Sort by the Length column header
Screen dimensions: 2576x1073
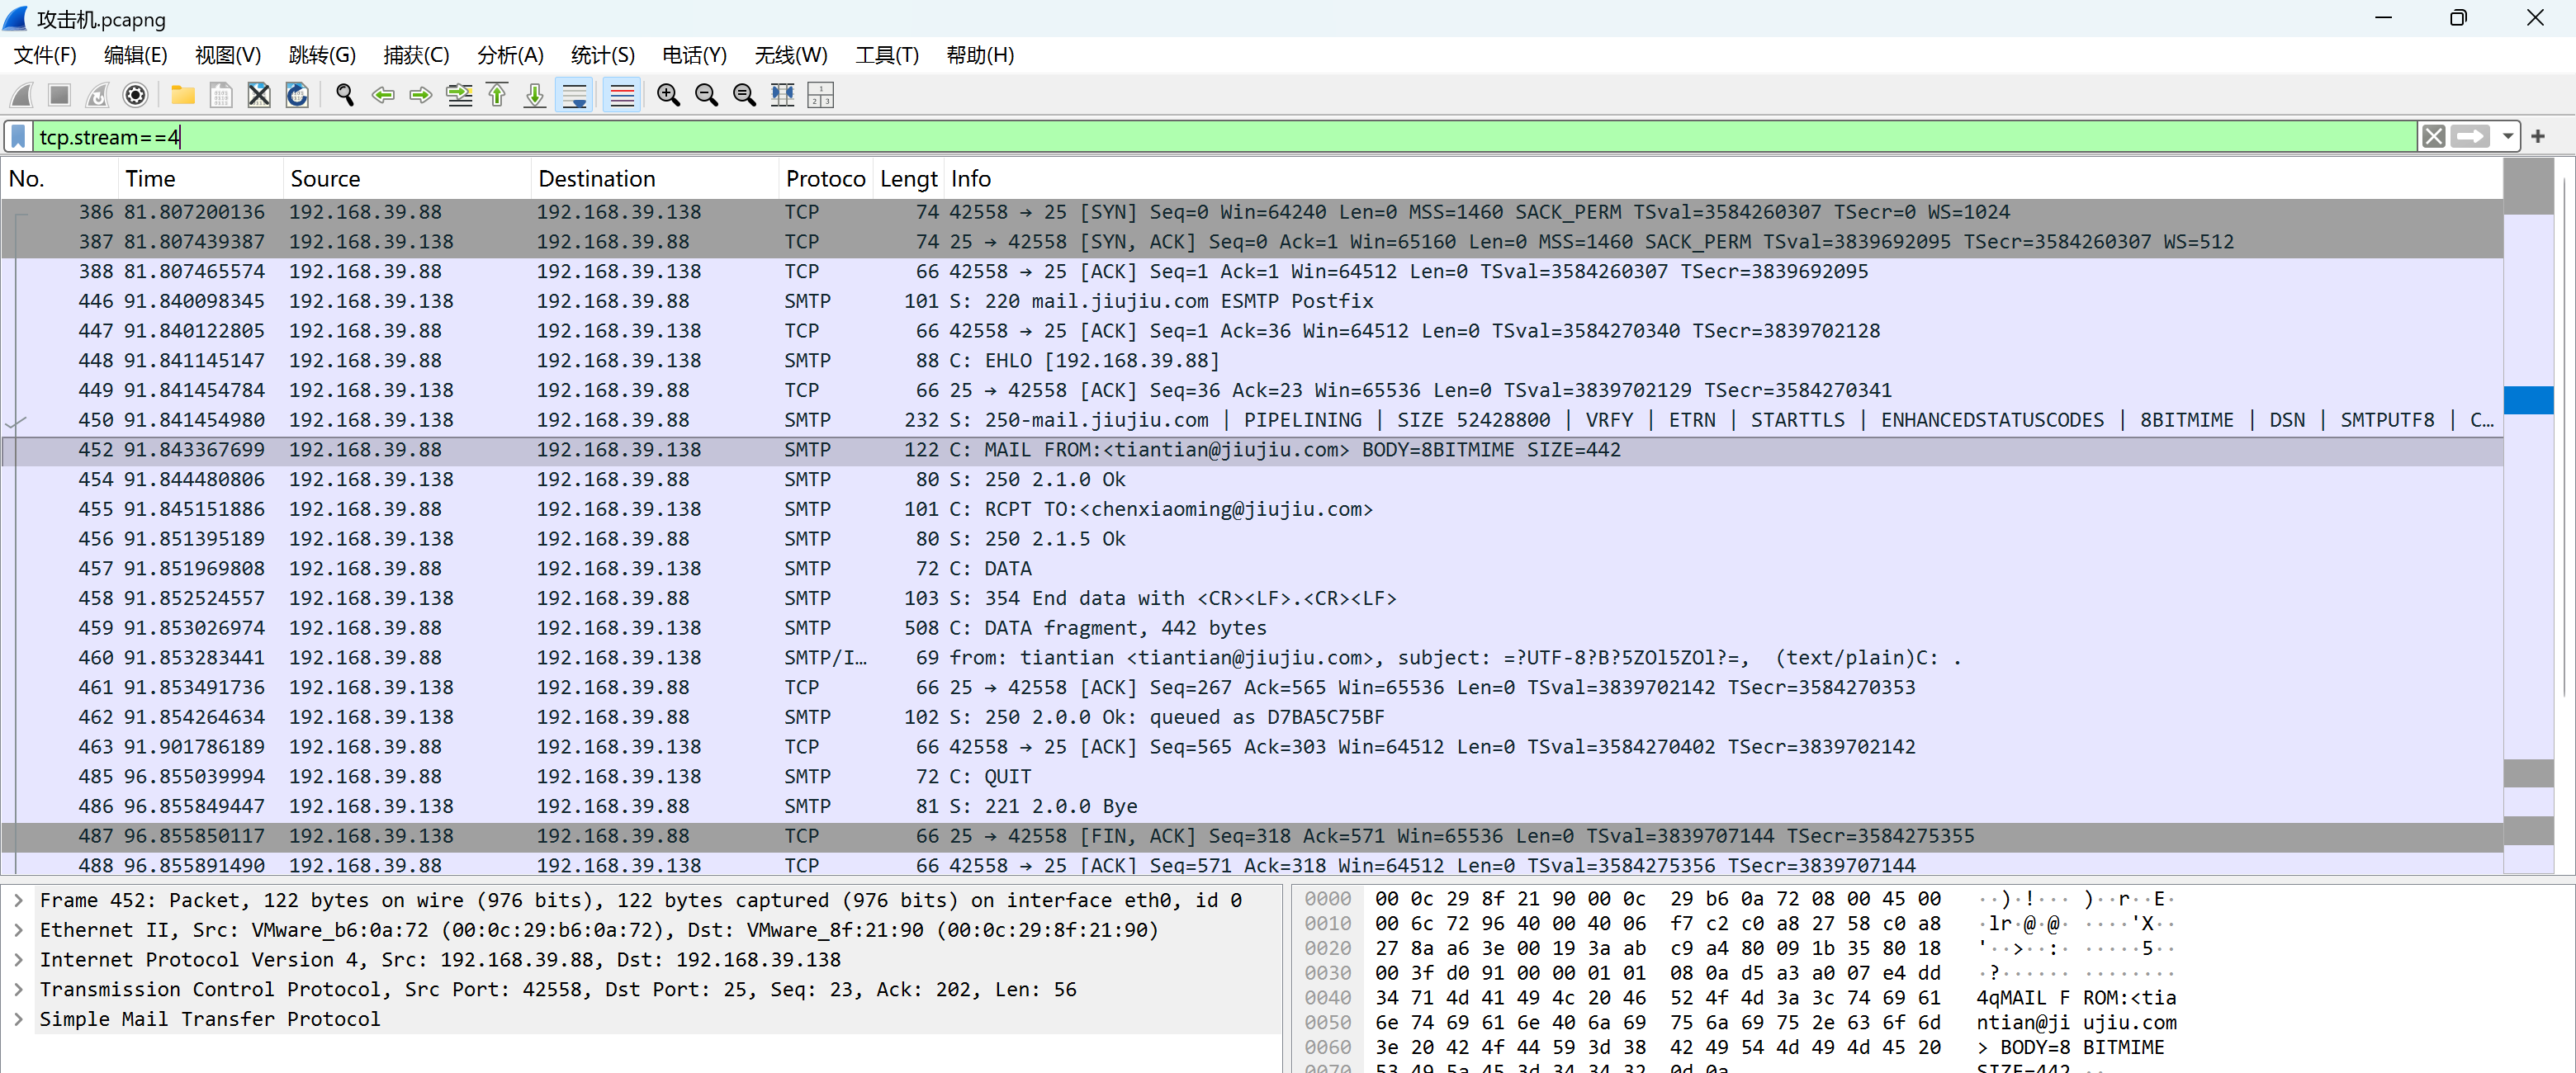pos(908,179)
